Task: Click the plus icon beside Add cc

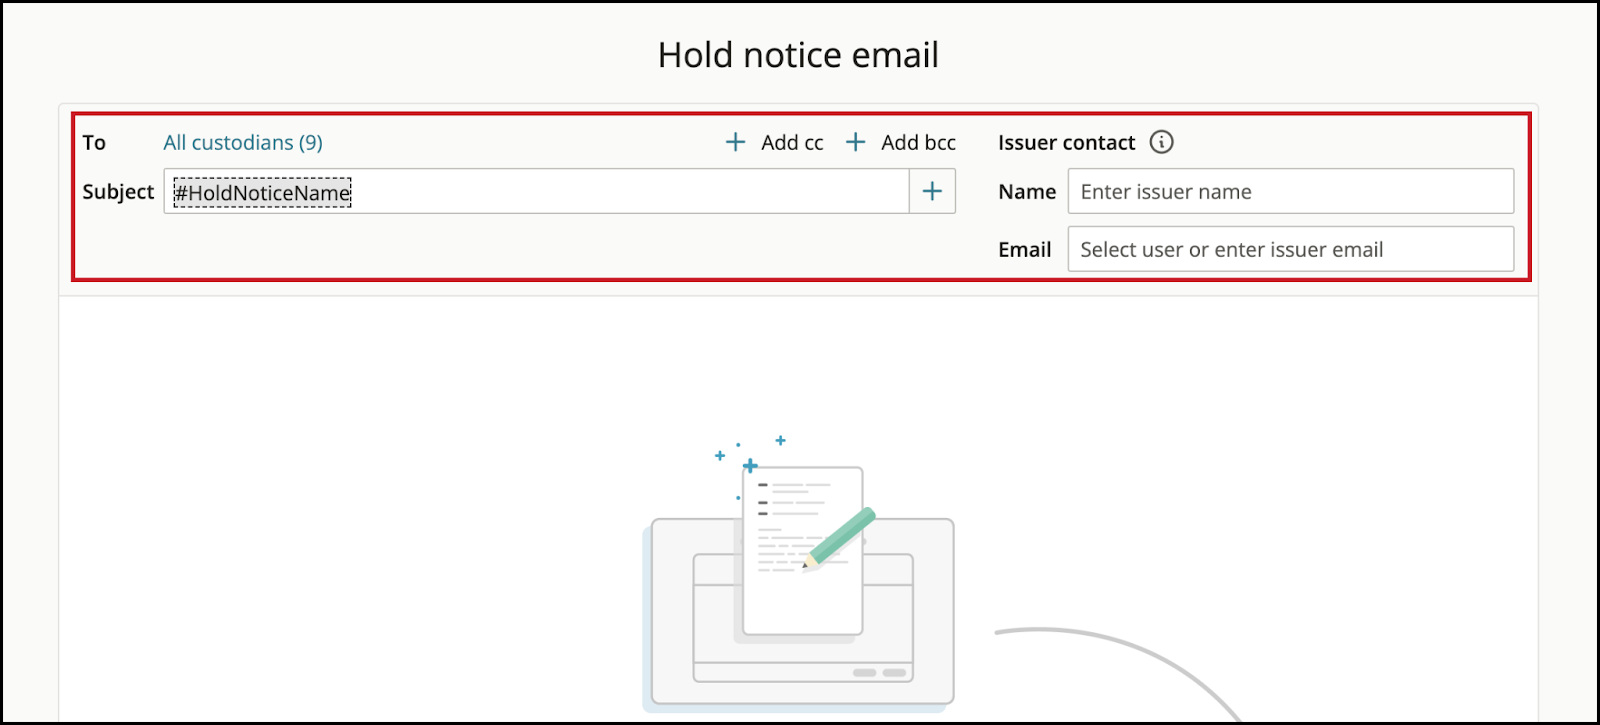Action: coord(735,142)
